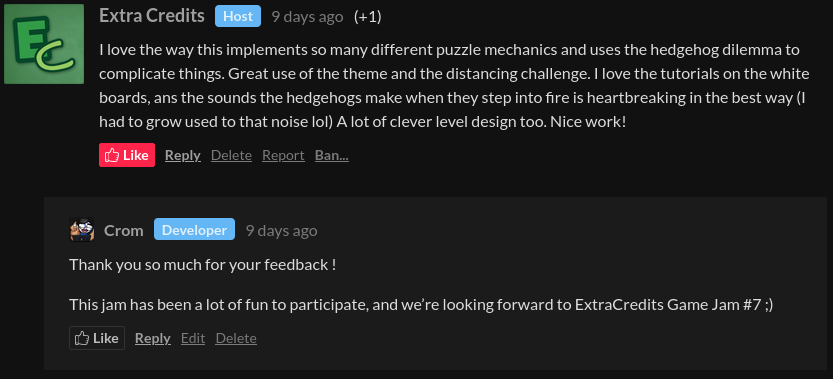Report the Extra Credits comment
This screenshot has width=833, height=379.
(283, 155)
